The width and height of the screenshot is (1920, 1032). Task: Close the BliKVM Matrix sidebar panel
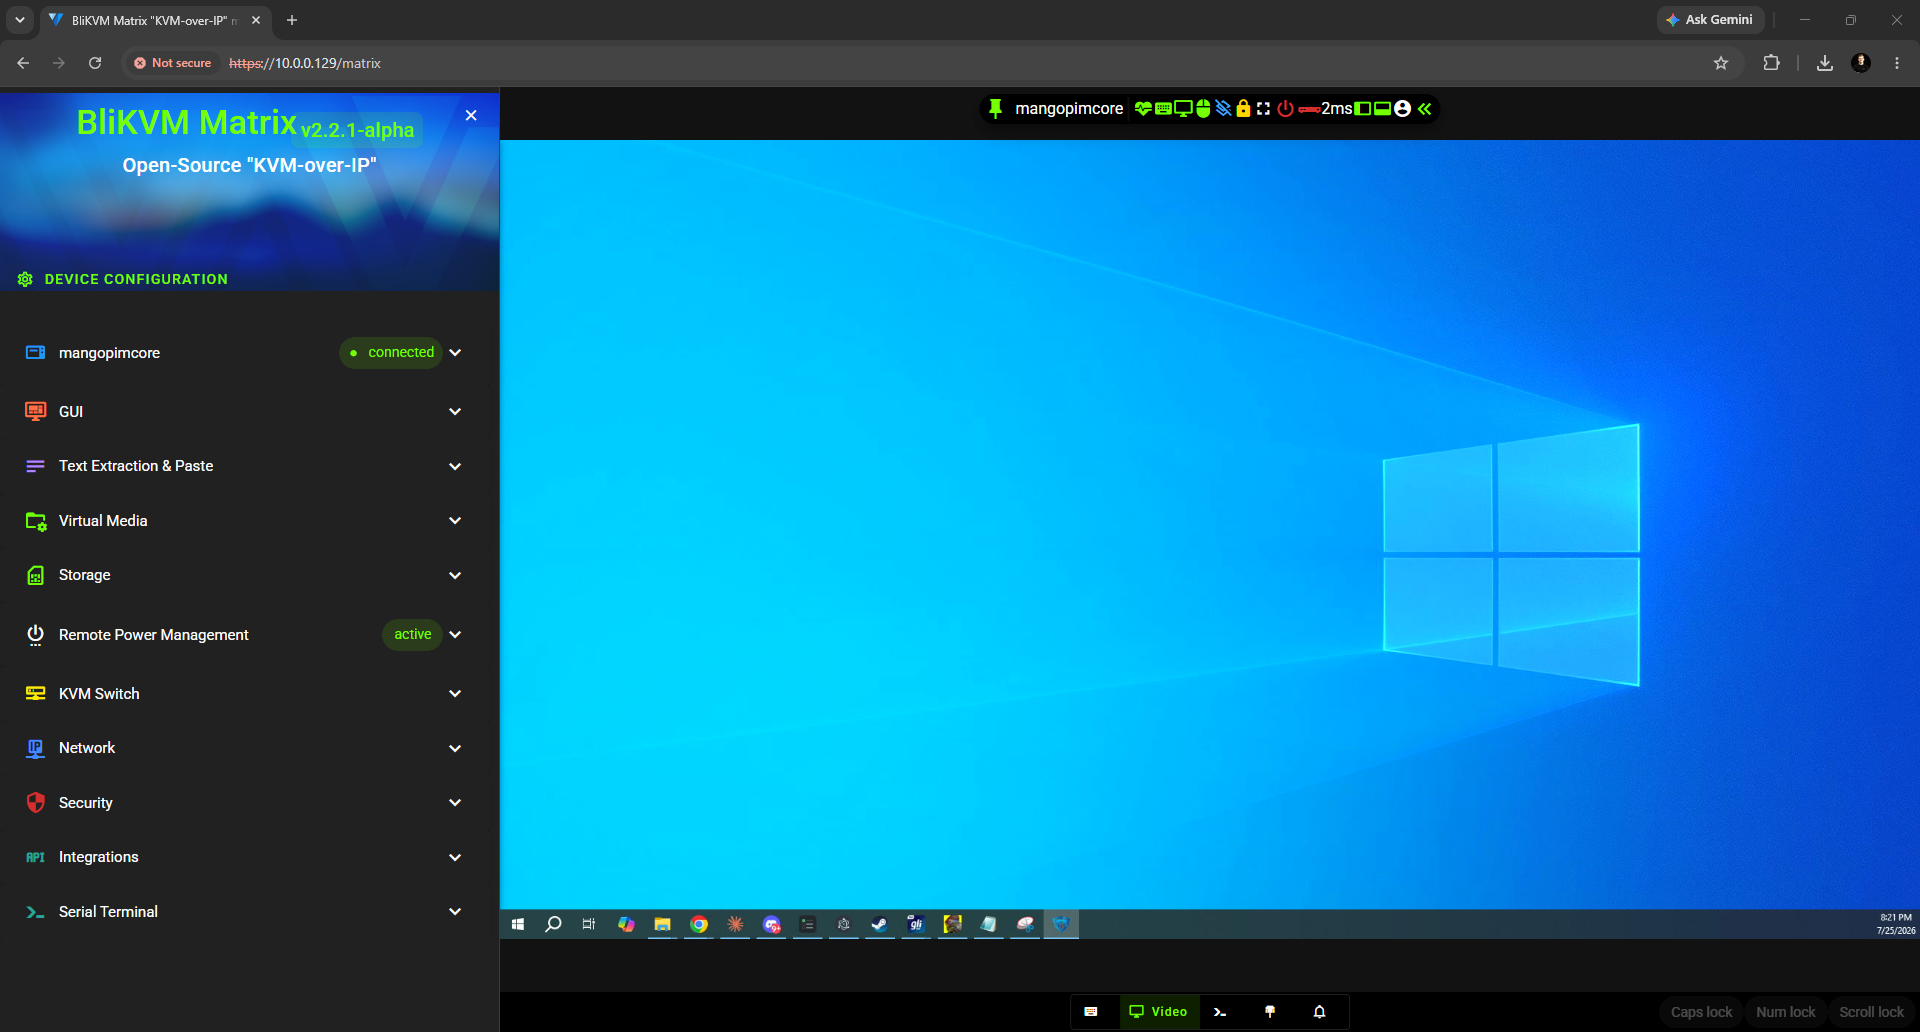pyautogui.click(x=471, y=115)
